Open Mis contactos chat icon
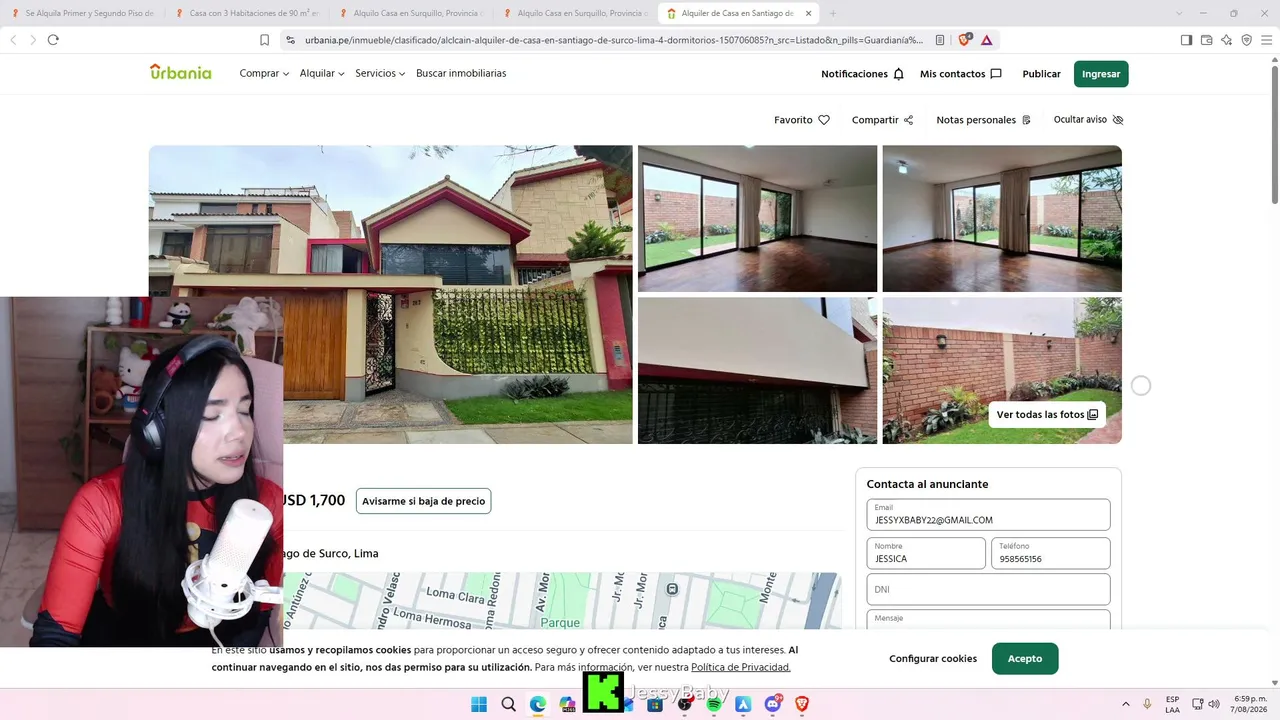The height and width of the screenshot is (720, 1280). point(995,74)
